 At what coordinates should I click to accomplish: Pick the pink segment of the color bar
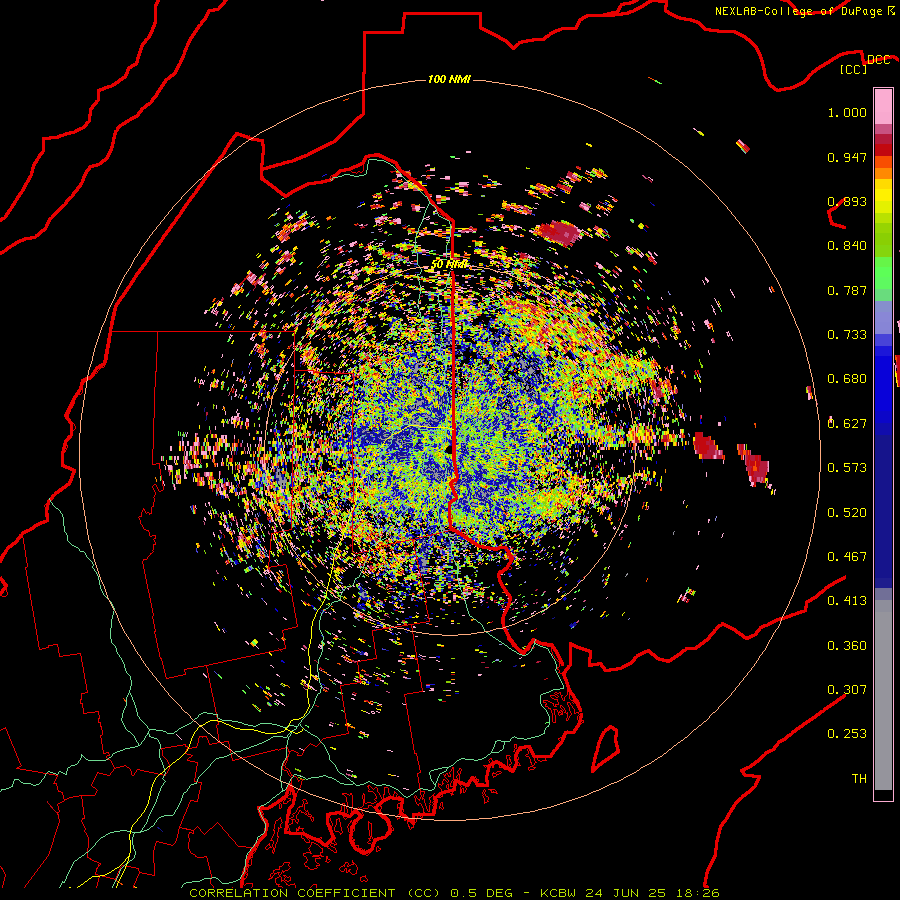[883, 106]
